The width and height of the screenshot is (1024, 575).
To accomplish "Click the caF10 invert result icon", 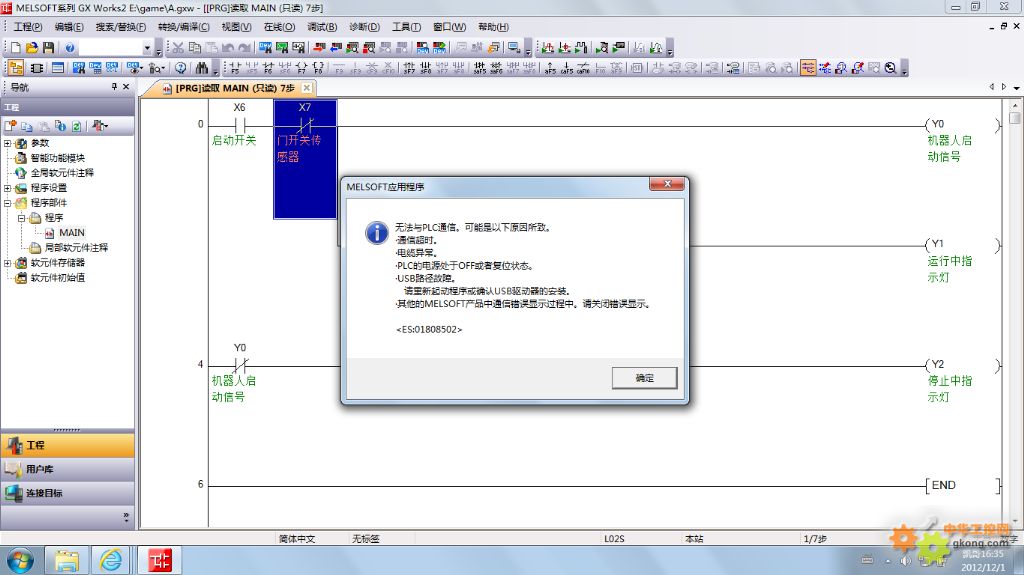I will coord(583,68).
